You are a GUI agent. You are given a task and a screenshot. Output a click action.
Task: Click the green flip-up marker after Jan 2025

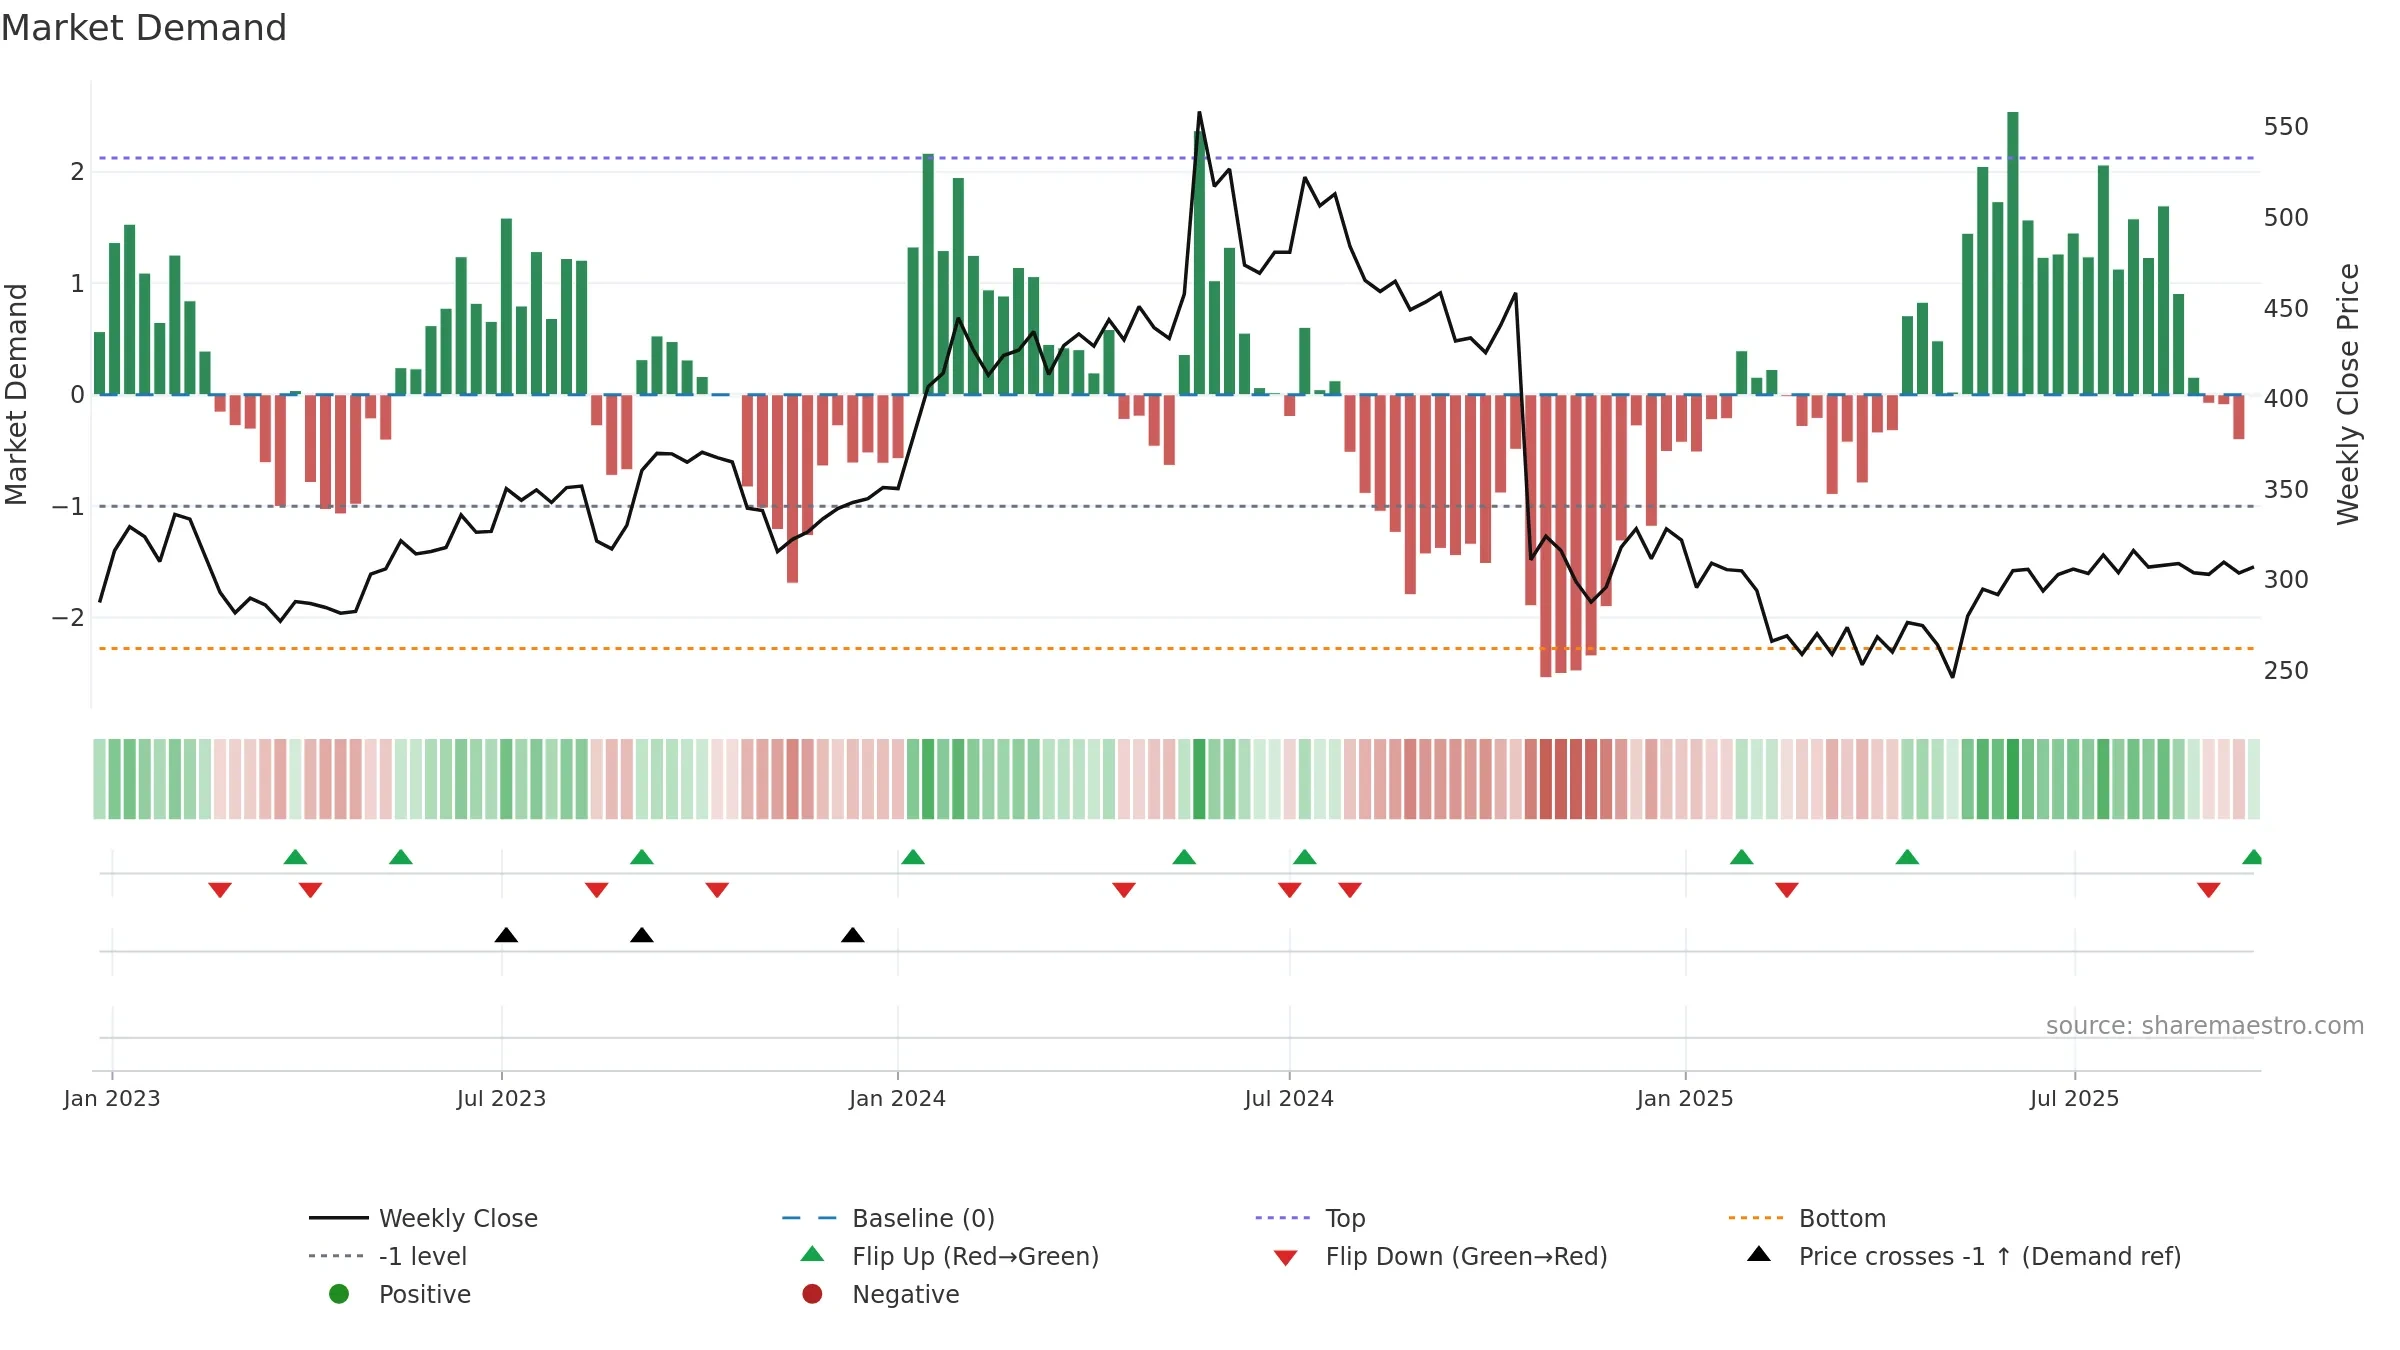(1742, 857)
